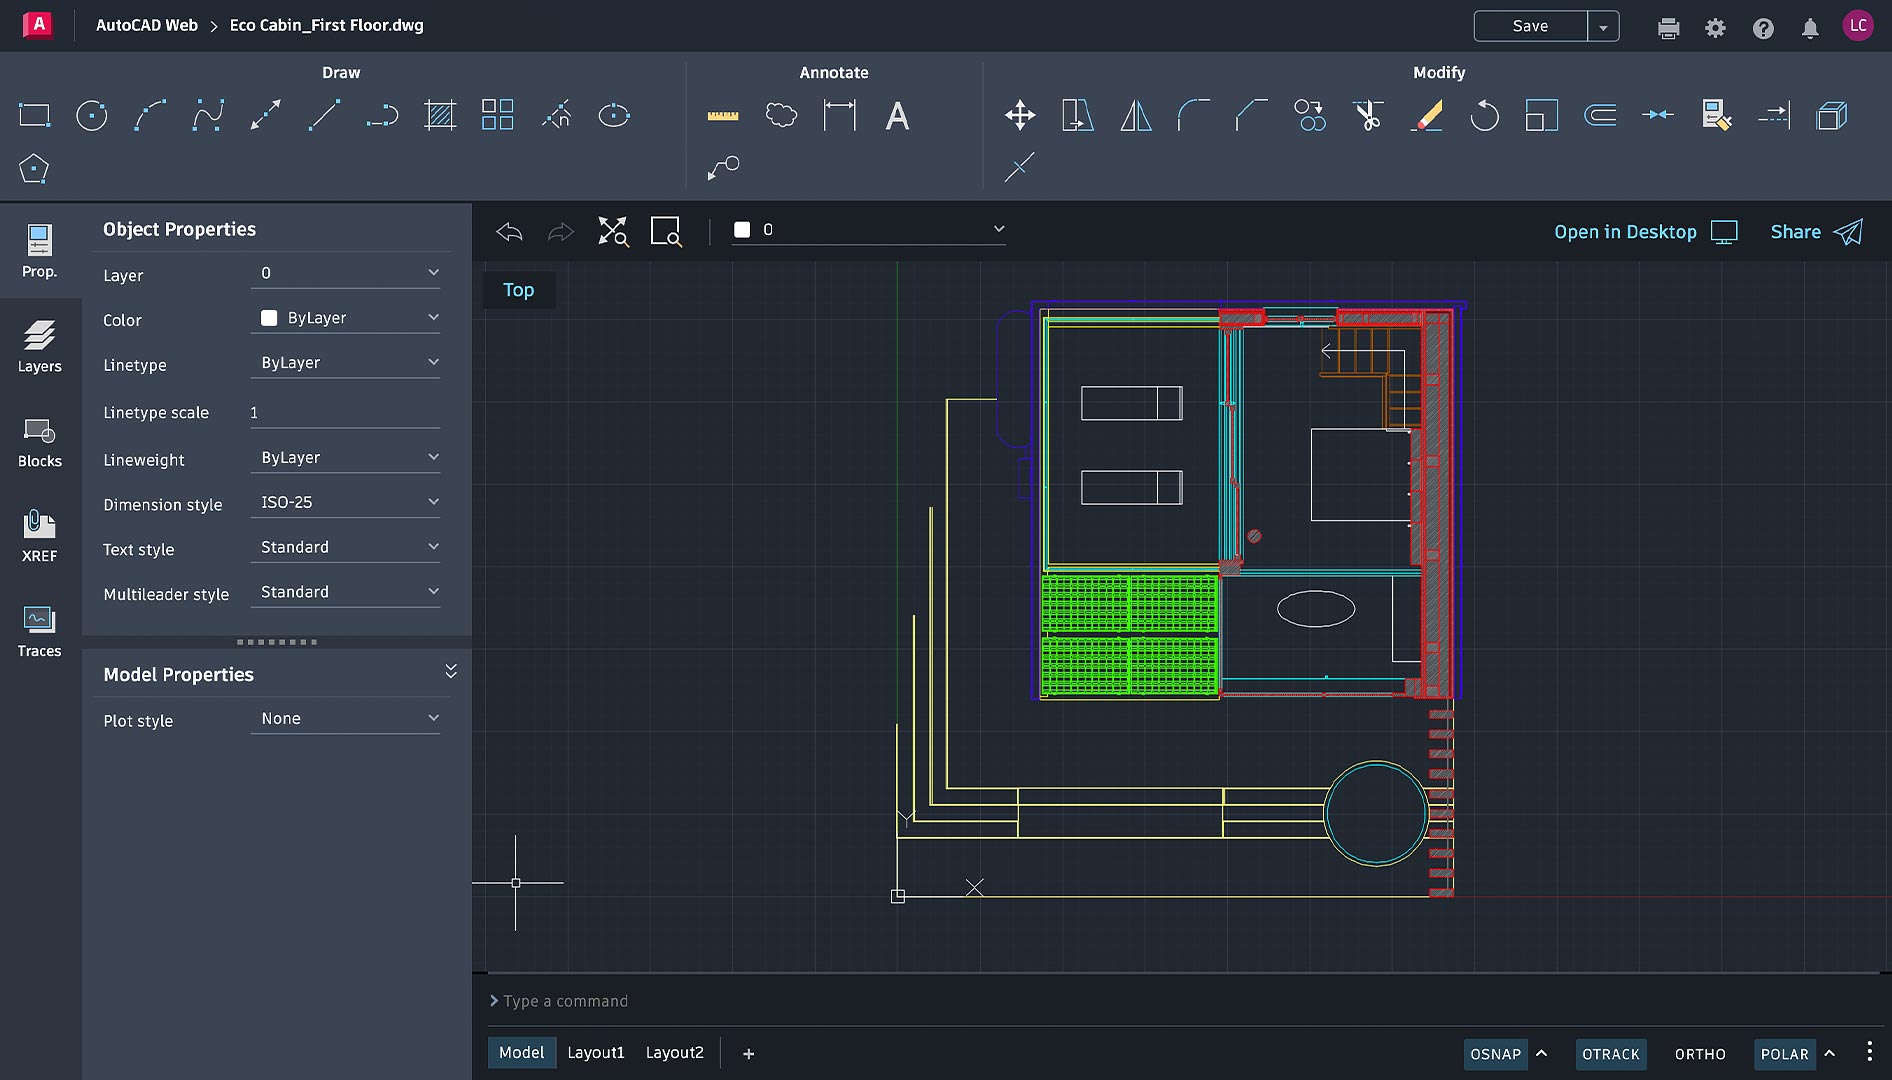The height and width of the screenshot is (1080, 1892).
Task: Switch to the Layout2 tab
Action: (x=674, y=1052)
